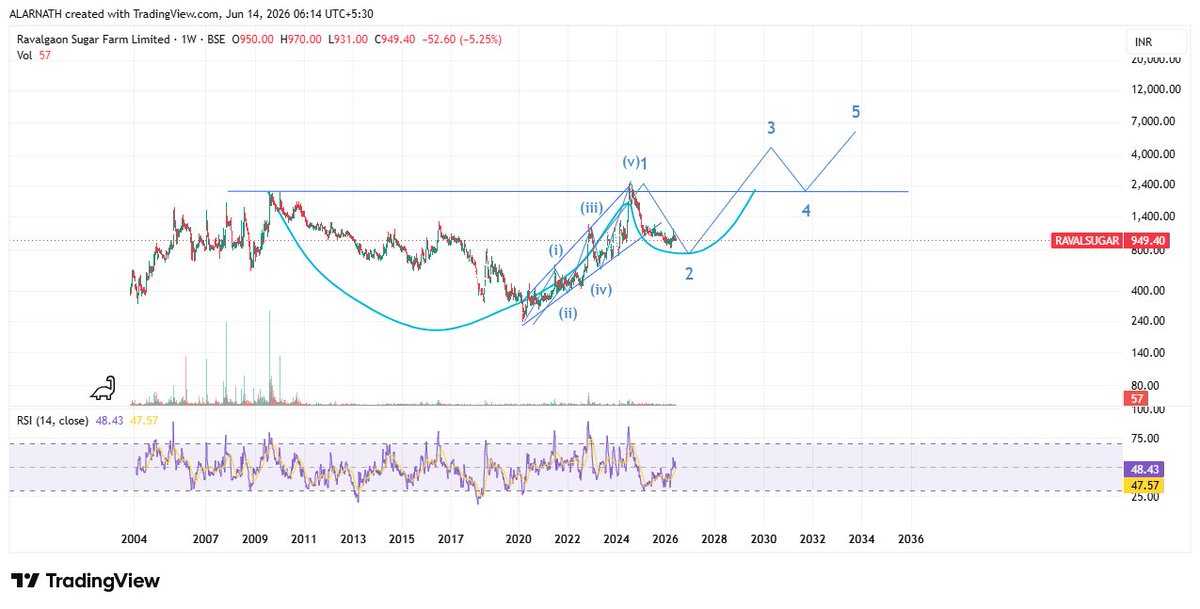
Task: Click the 25.00 RSI axis label
Action: point(1145,497)
